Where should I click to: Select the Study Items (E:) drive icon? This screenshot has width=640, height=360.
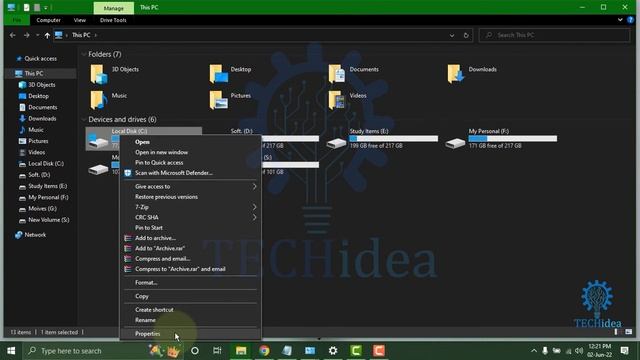point(336,143)
